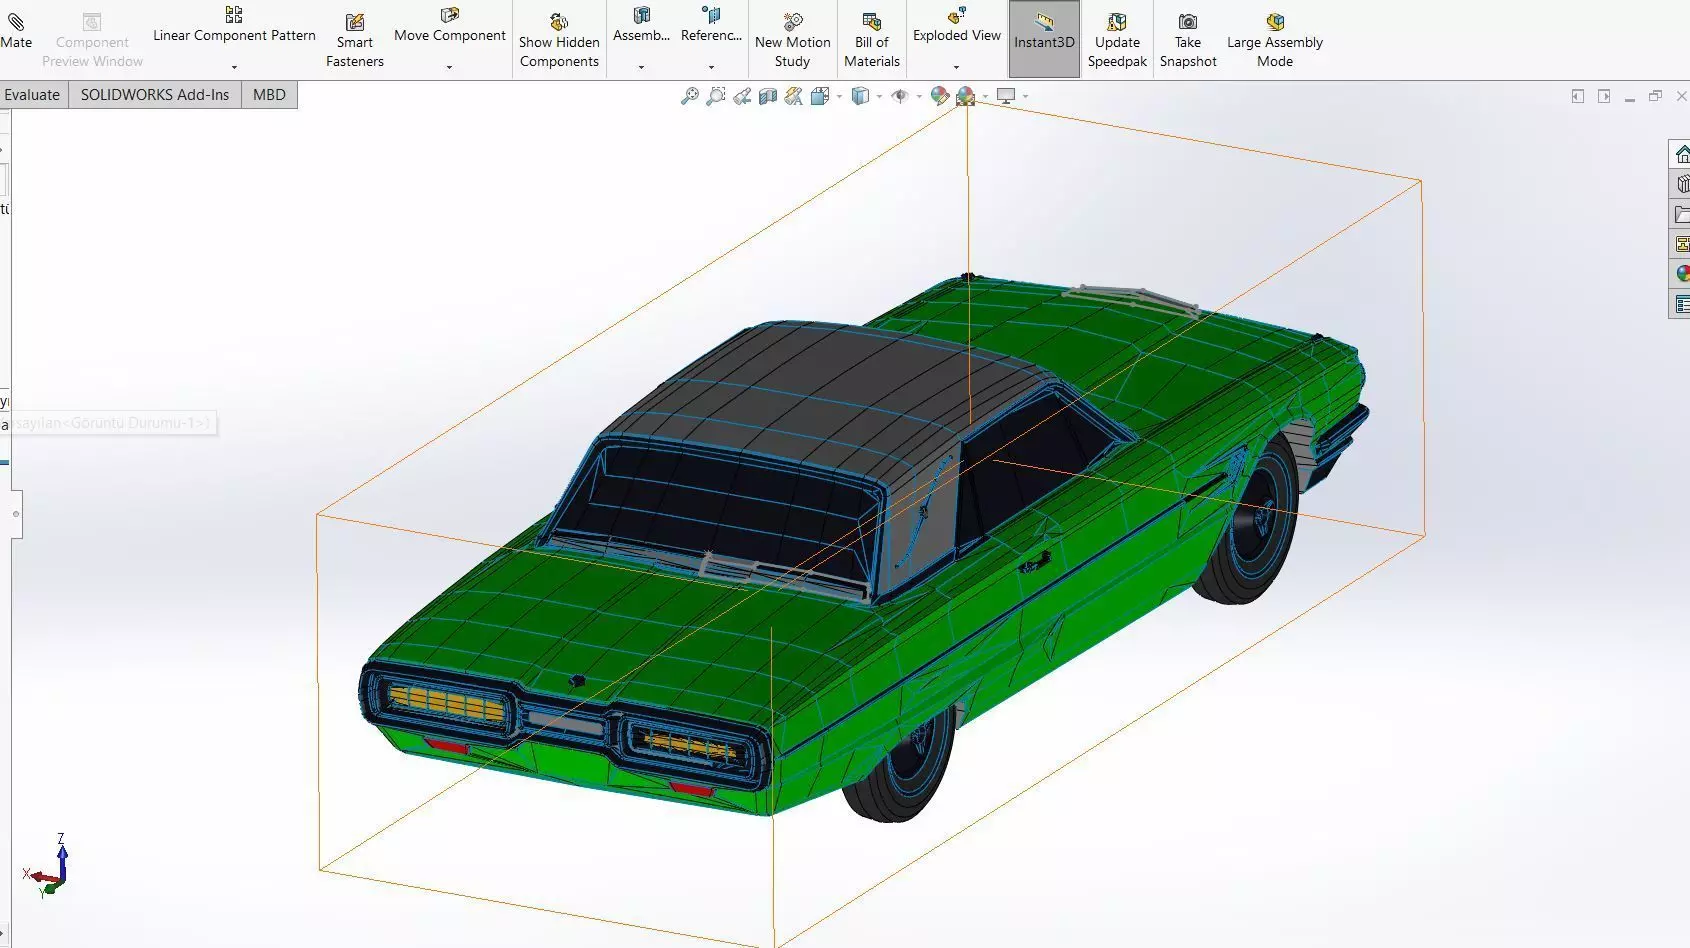Viewport: 1690px width, 948px height.
Task: Click the Take Snapshot camera tool
Action: 1188,40
